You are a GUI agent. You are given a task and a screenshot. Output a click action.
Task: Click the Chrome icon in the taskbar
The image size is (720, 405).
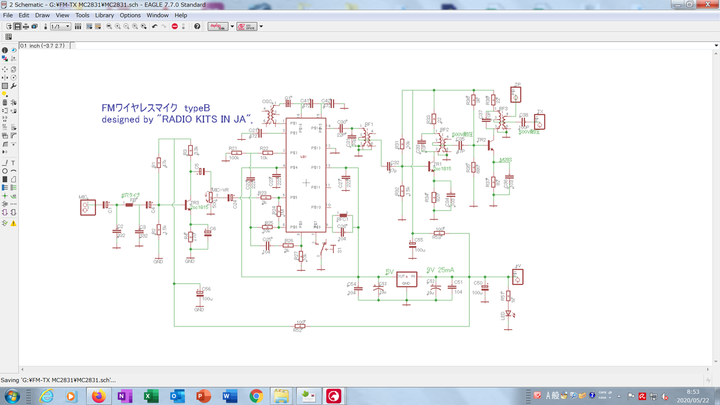tap(256, 396)
